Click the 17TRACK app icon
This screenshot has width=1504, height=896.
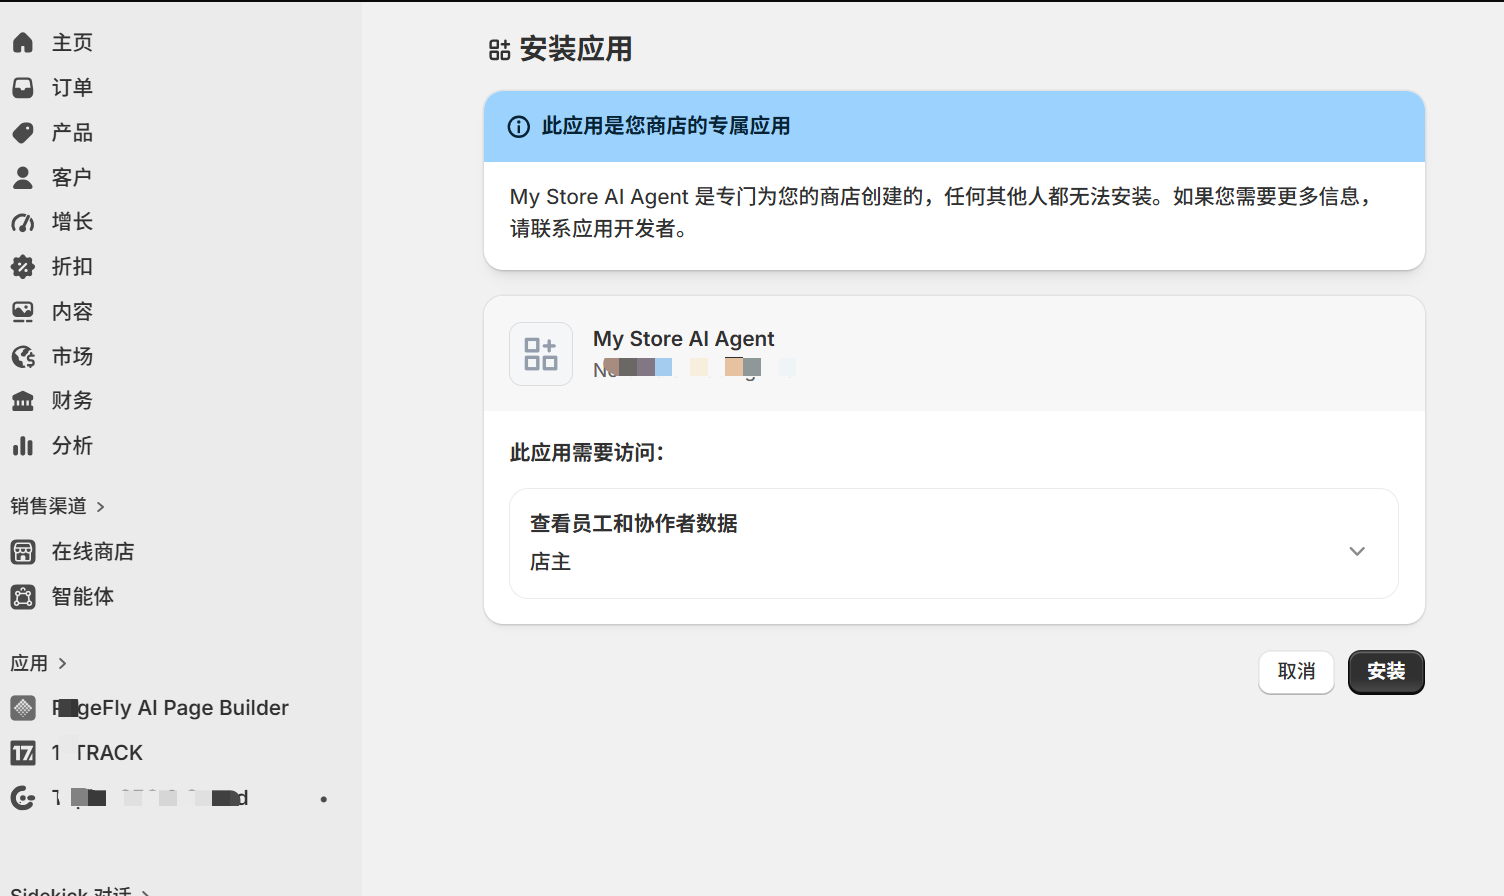[x=23, y=752]
